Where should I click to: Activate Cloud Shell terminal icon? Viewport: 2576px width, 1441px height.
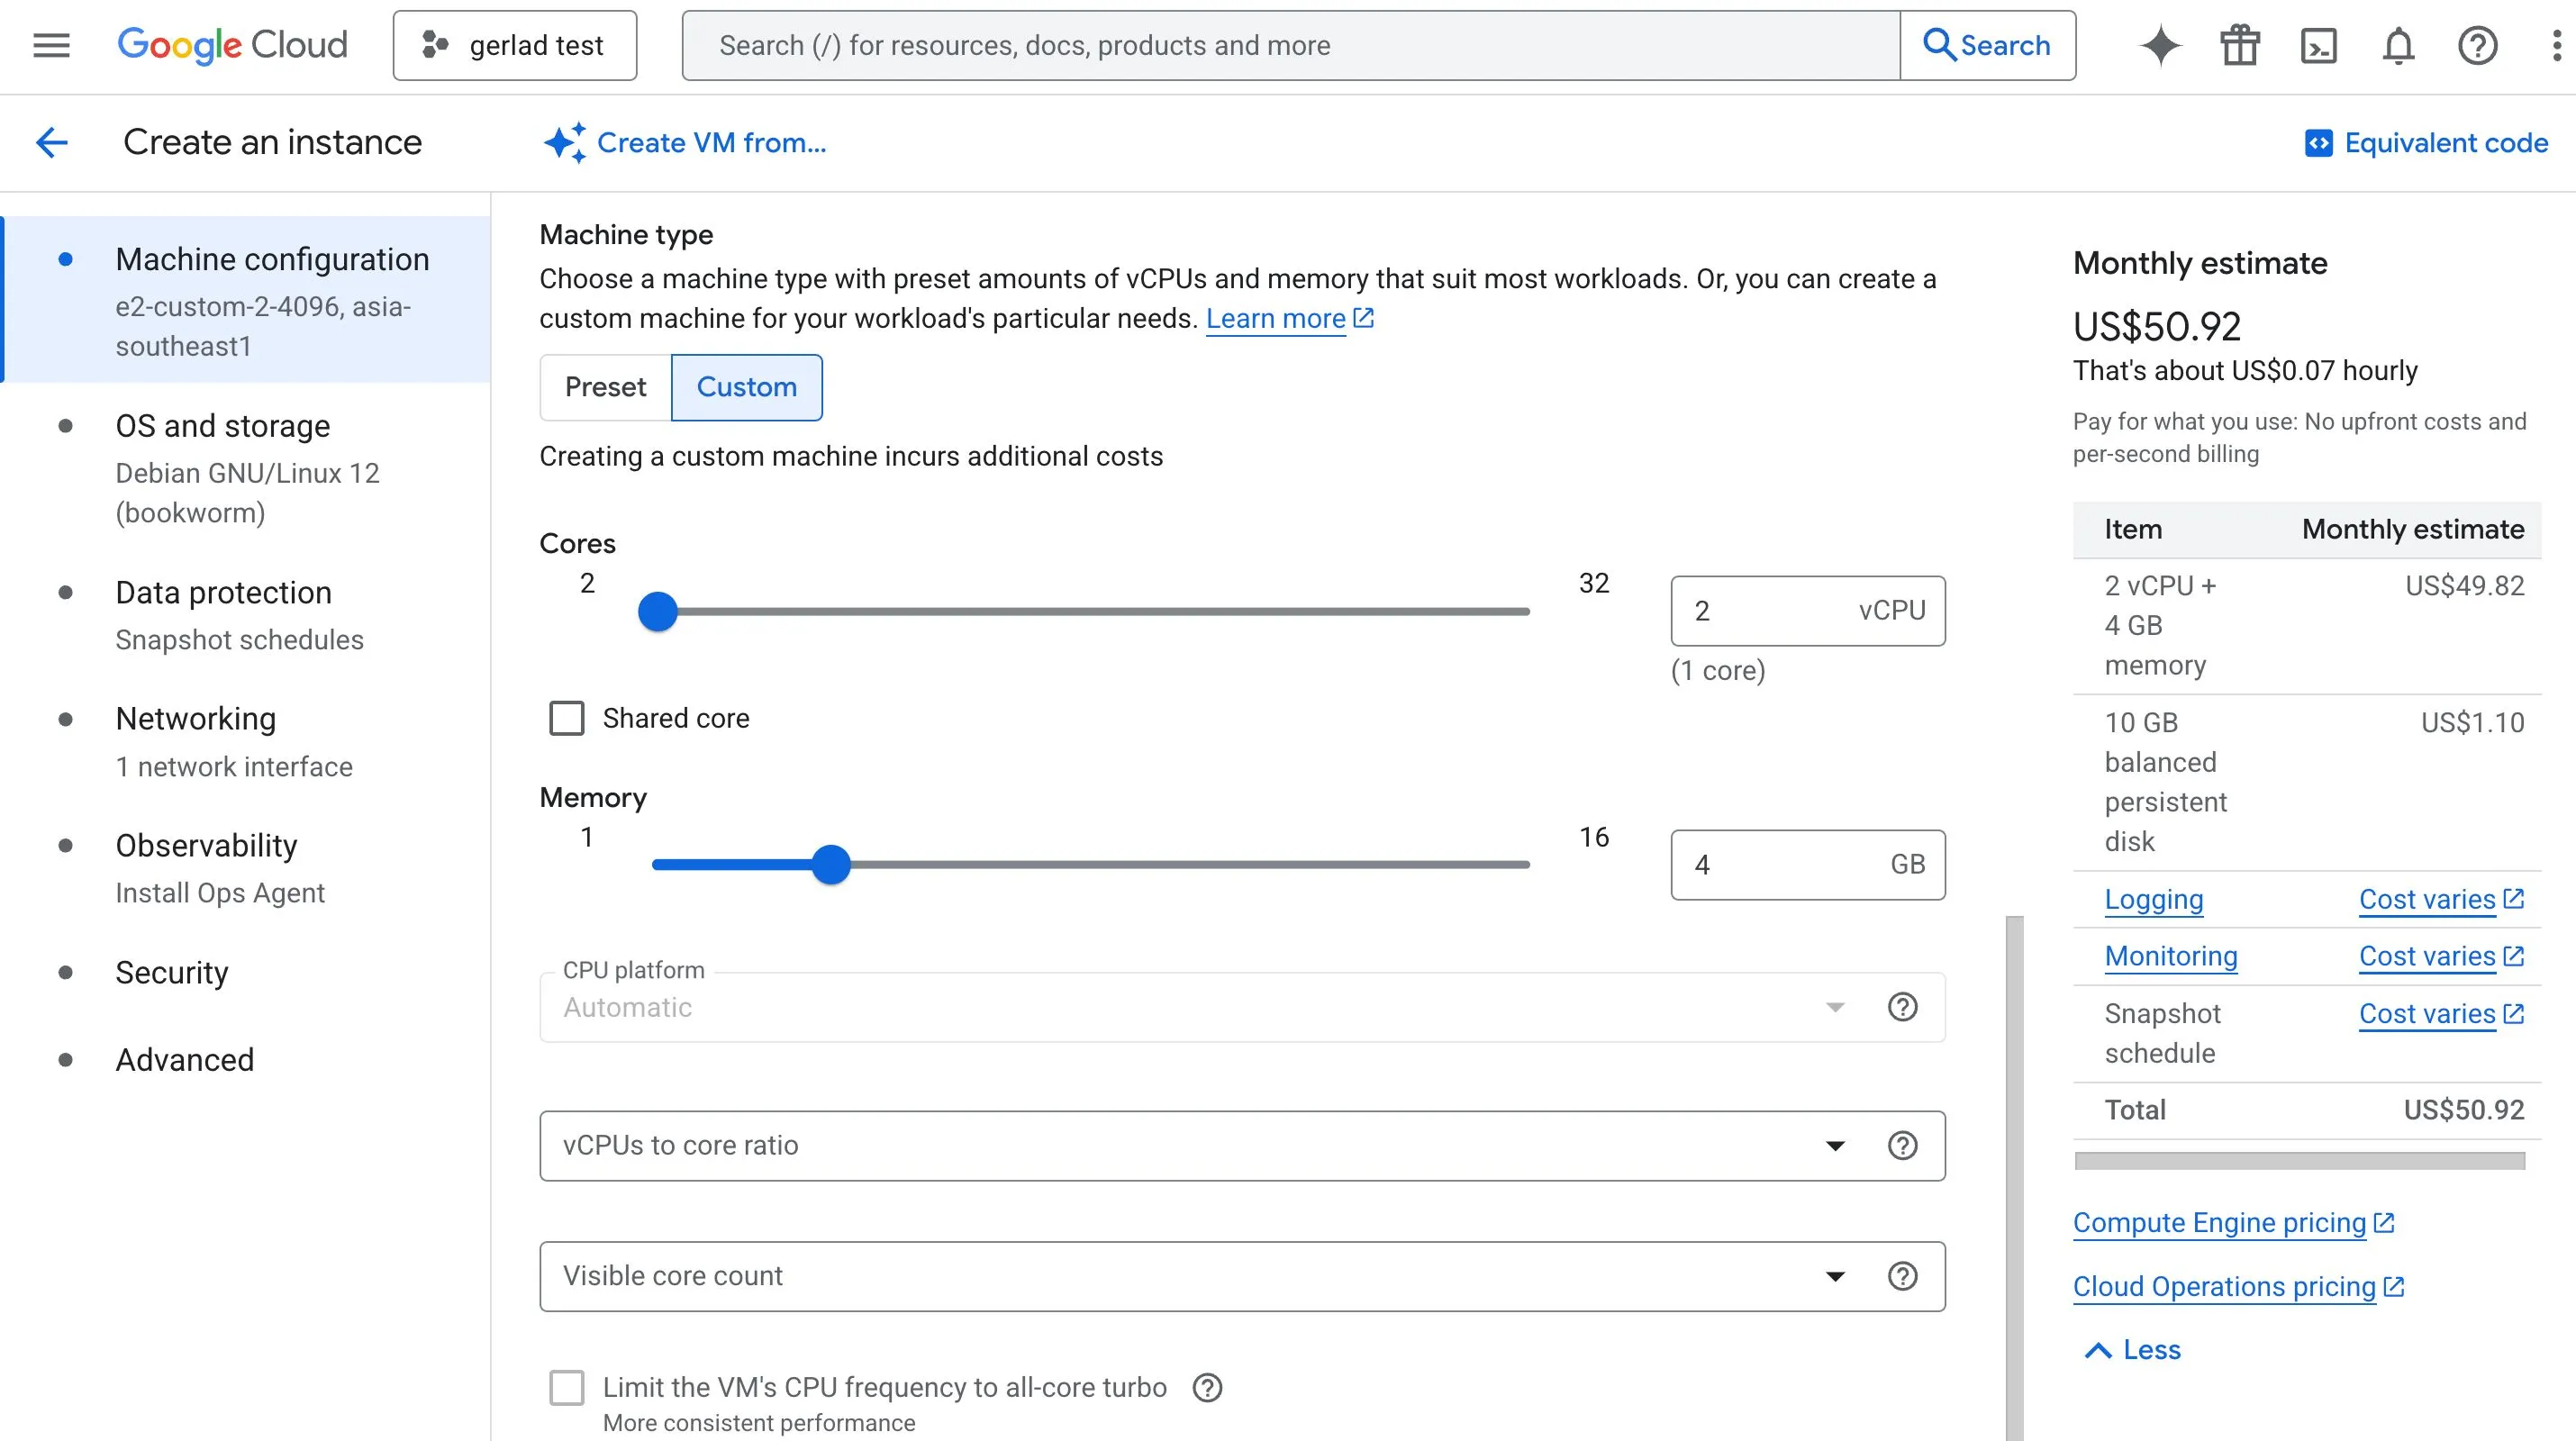[x=2319, y=45]
